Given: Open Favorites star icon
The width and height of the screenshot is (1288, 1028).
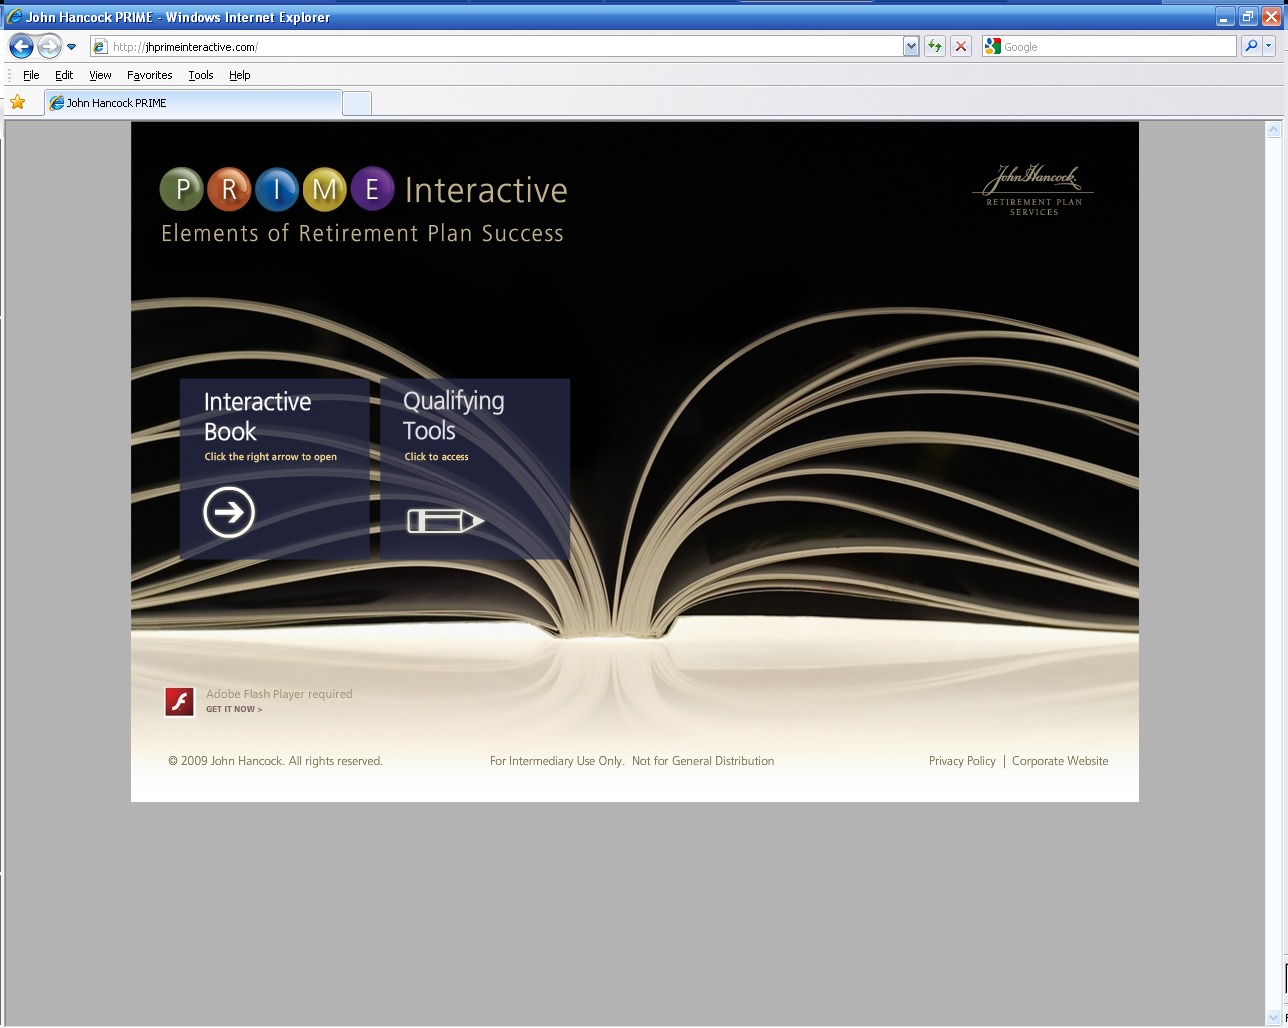Looking at the screenshot, I should point(18,102).
